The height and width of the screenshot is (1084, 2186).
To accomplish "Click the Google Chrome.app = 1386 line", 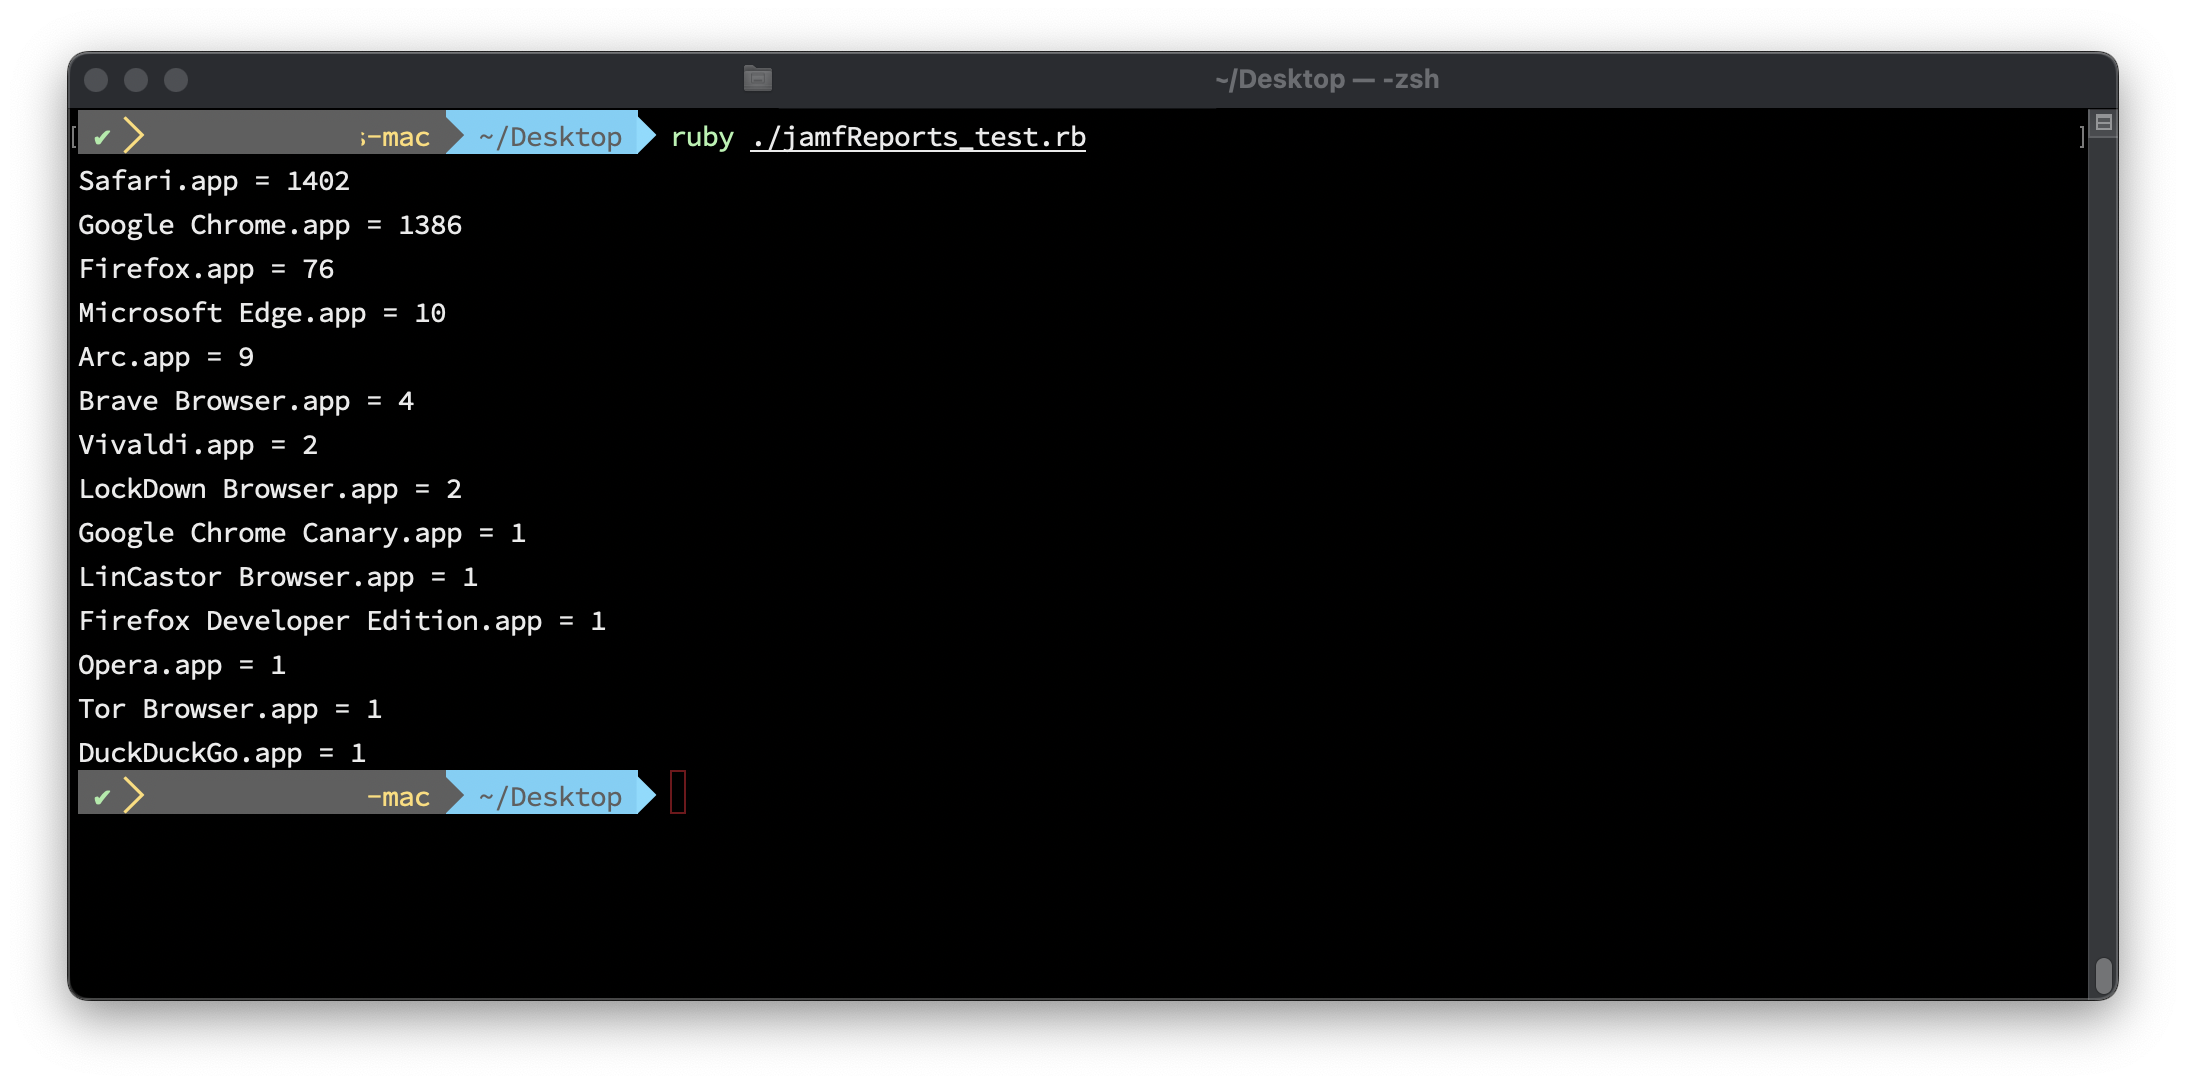I will [x=270, y=225].
